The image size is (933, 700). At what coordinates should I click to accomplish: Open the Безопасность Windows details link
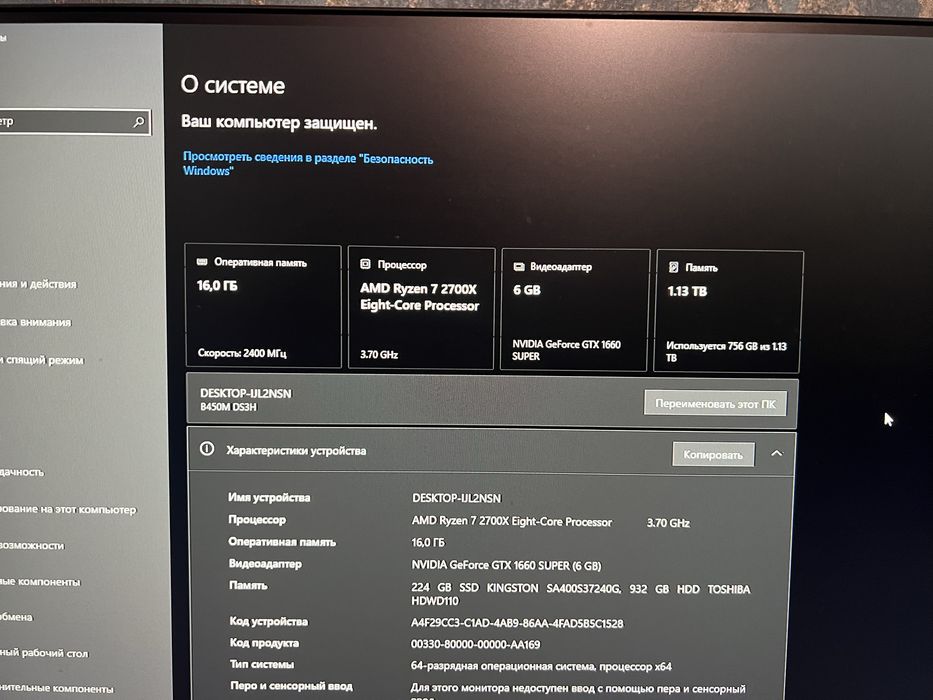click(x=308, y=164)
